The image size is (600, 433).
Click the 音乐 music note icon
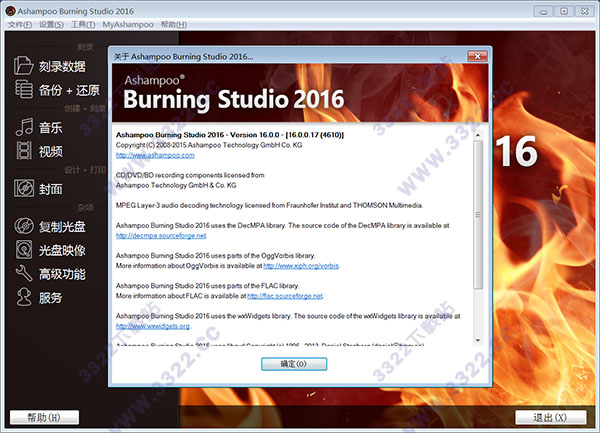point(24,127)
